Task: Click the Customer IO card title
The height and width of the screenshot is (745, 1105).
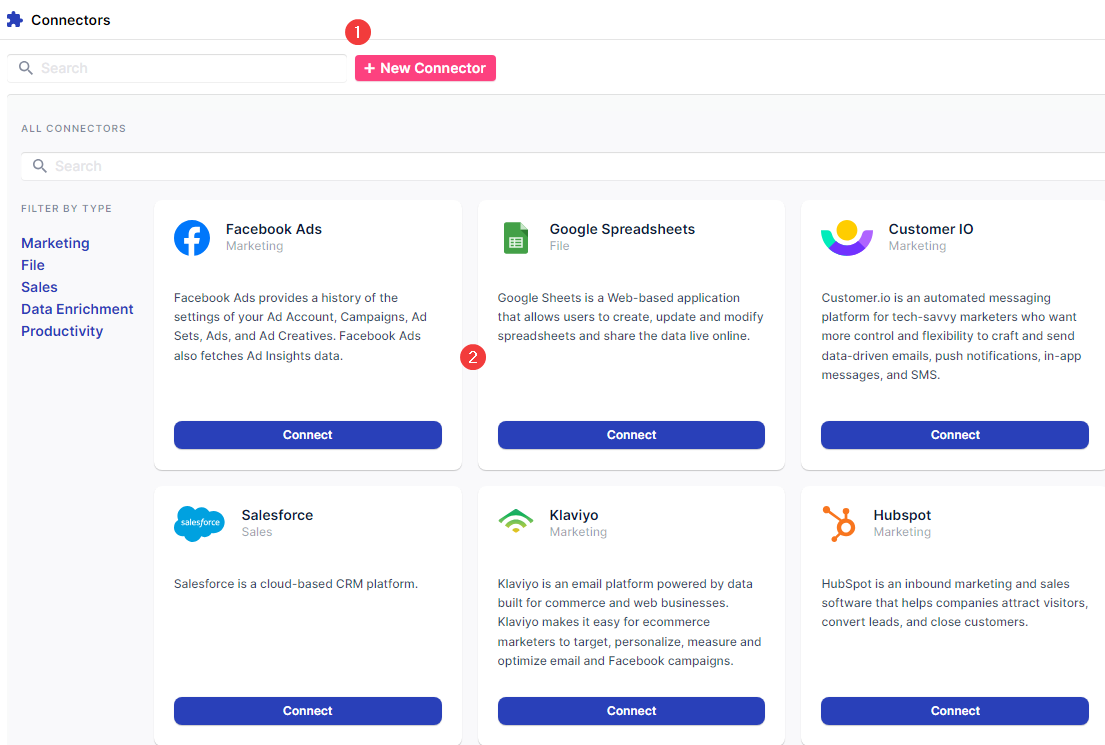Action: point(931,229)
